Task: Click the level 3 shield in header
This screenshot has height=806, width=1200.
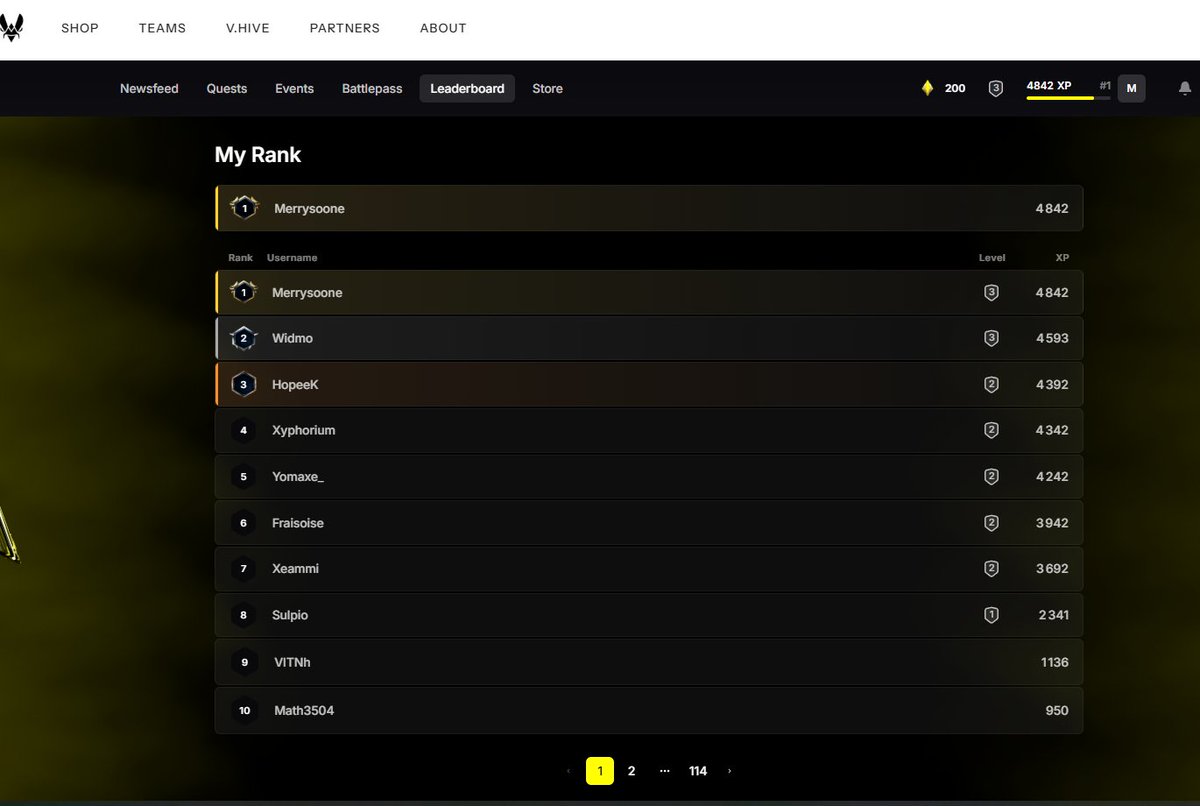Action: pyautogui.click(x=995, y=88)
